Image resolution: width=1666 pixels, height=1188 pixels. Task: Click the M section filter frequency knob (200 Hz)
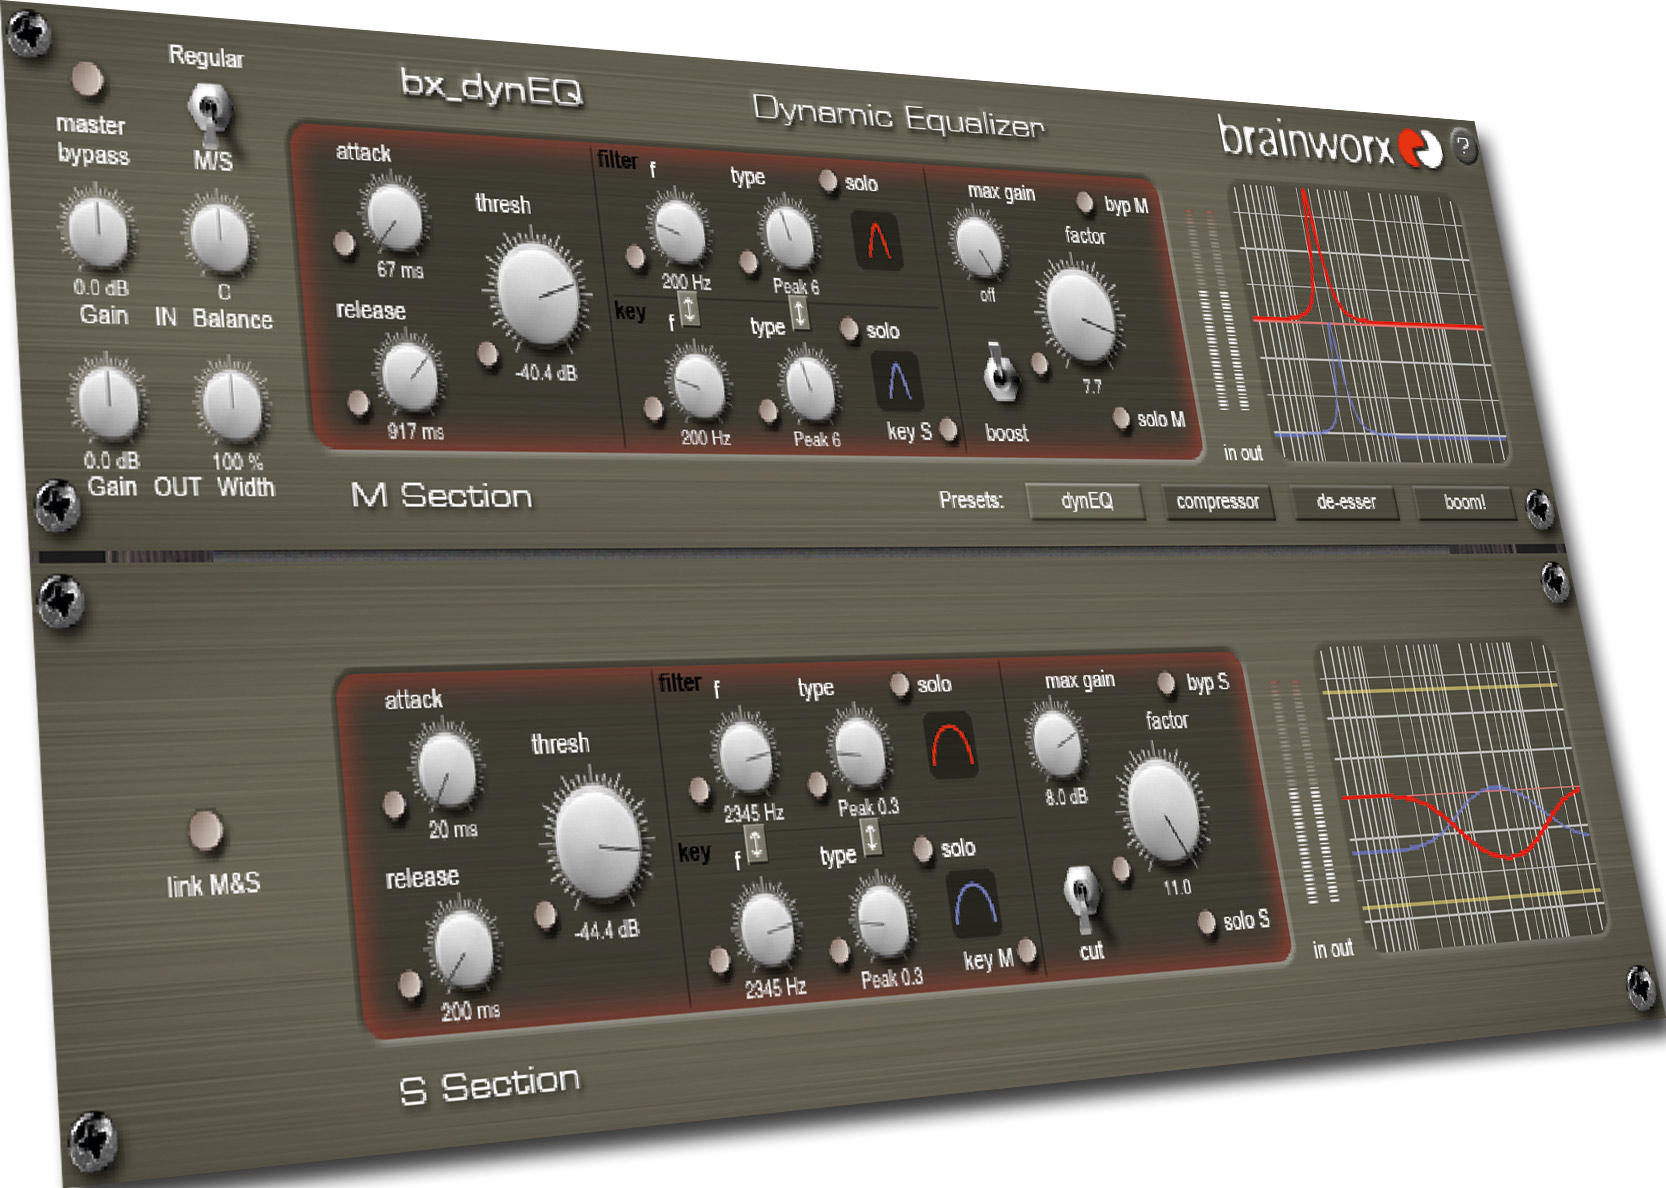coord(678,231)
